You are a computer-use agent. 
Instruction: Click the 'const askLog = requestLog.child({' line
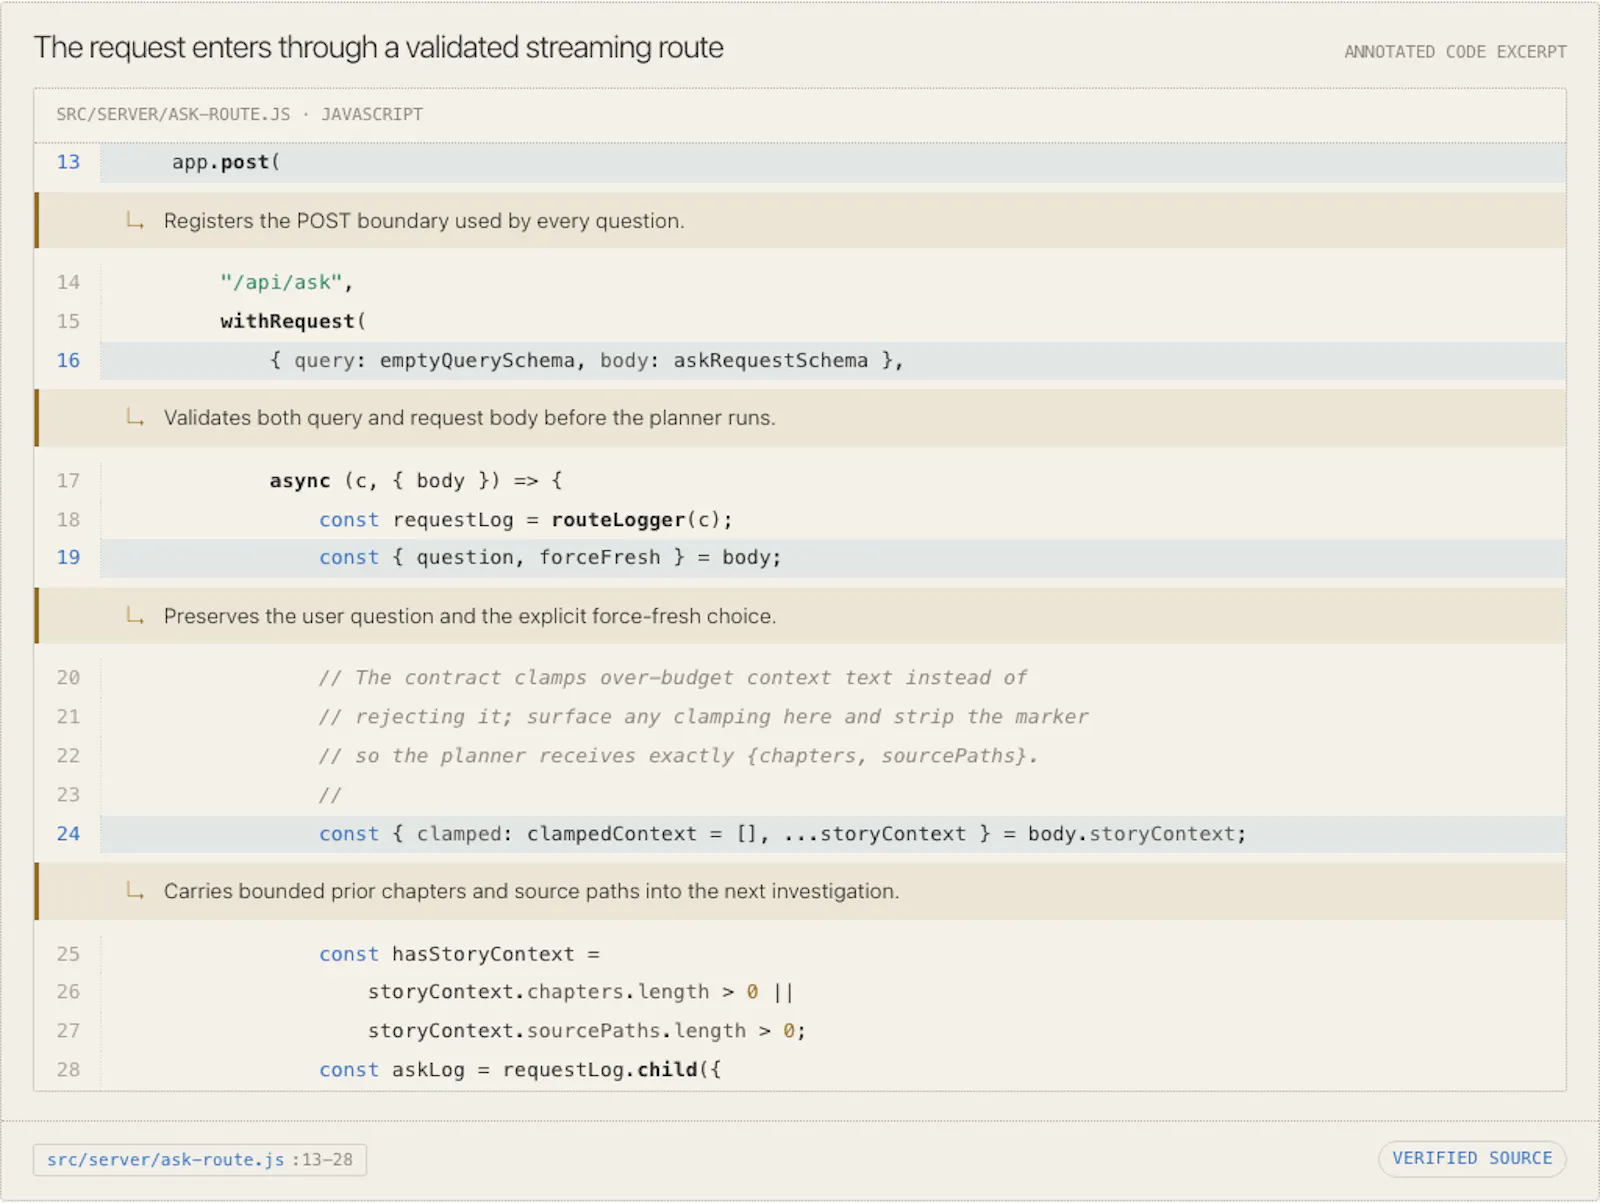pyautogui.click(x=520, y=1070)
